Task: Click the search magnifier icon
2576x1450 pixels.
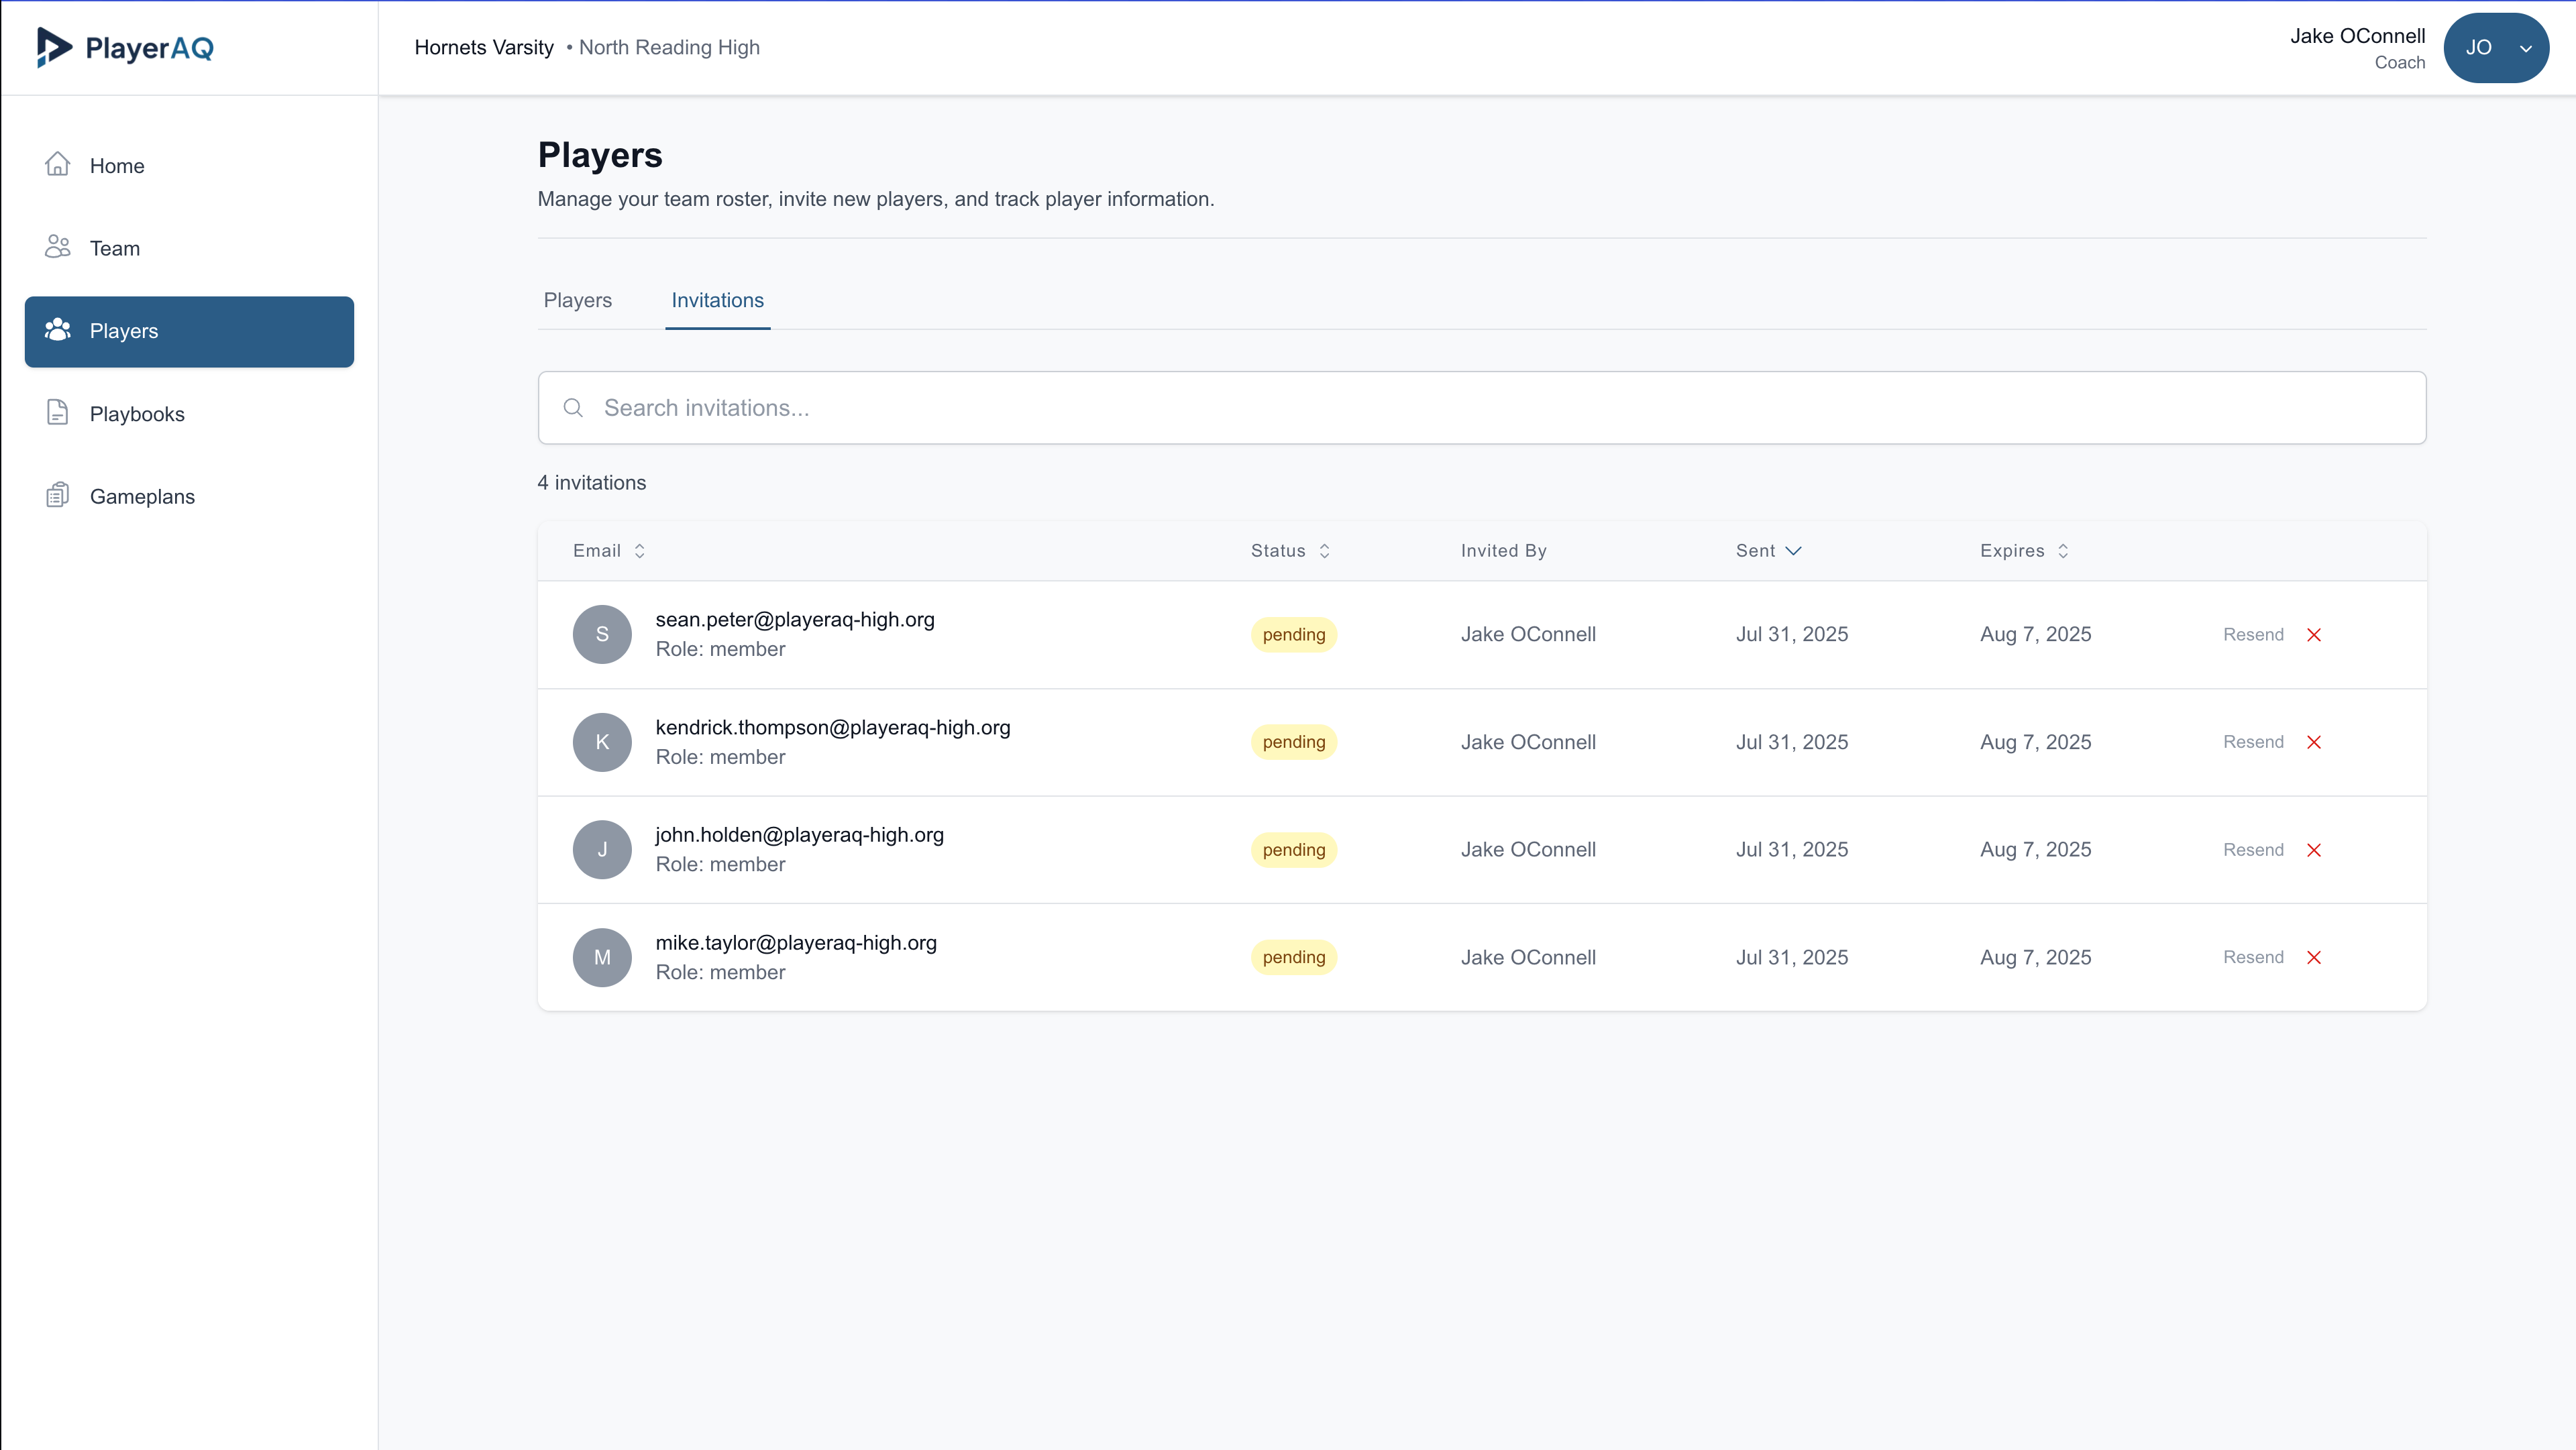Action: (x=573, y=408)
